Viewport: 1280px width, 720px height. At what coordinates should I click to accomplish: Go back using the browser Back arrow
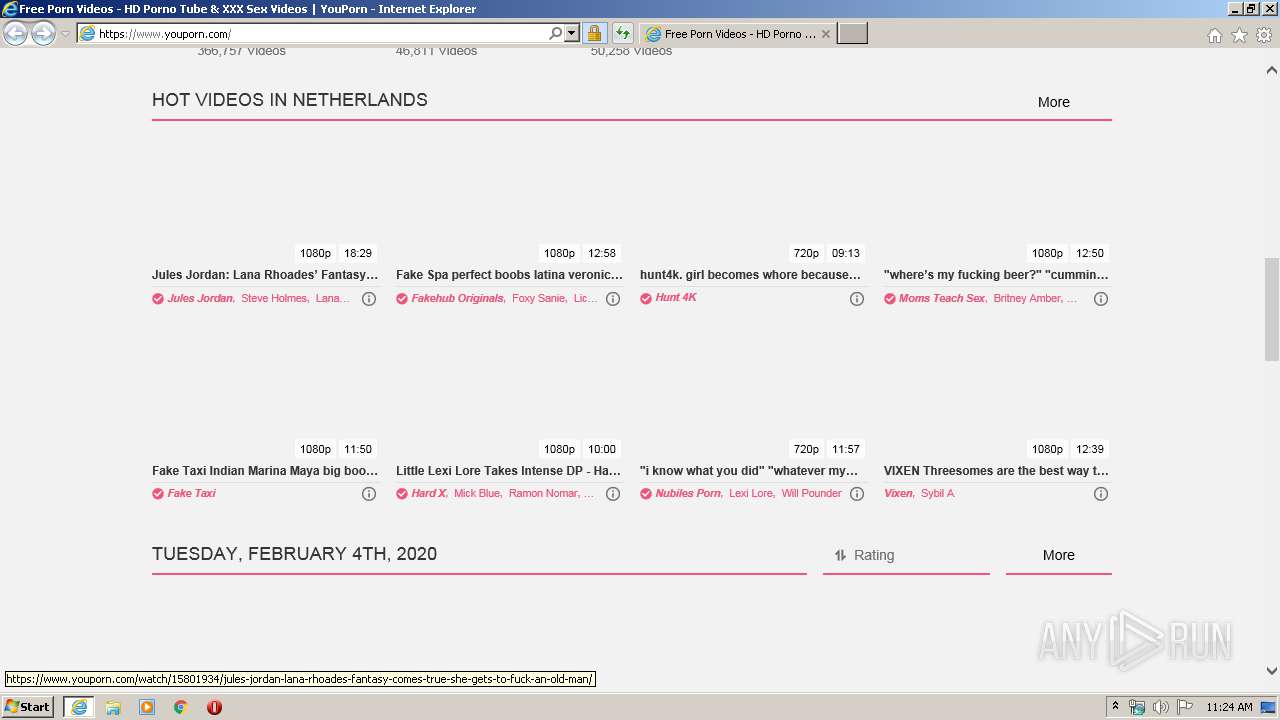16,34
